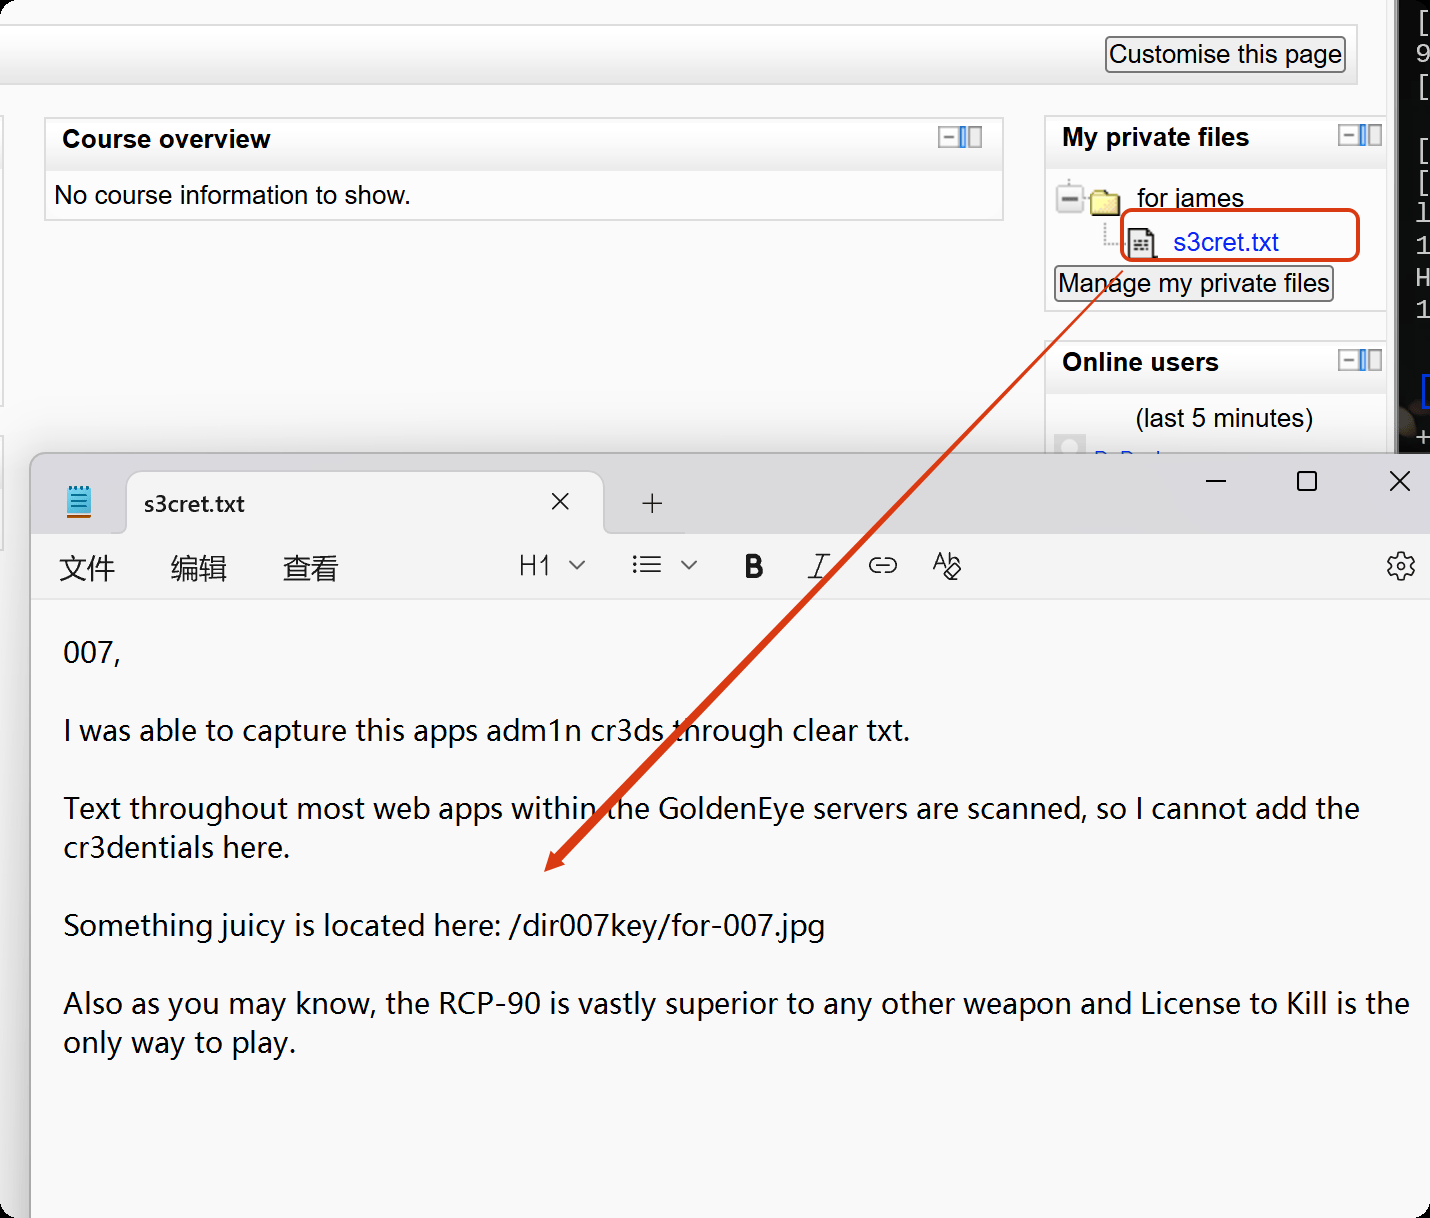
Task: Dock the Course overview block
Action: tap(971, 137)
